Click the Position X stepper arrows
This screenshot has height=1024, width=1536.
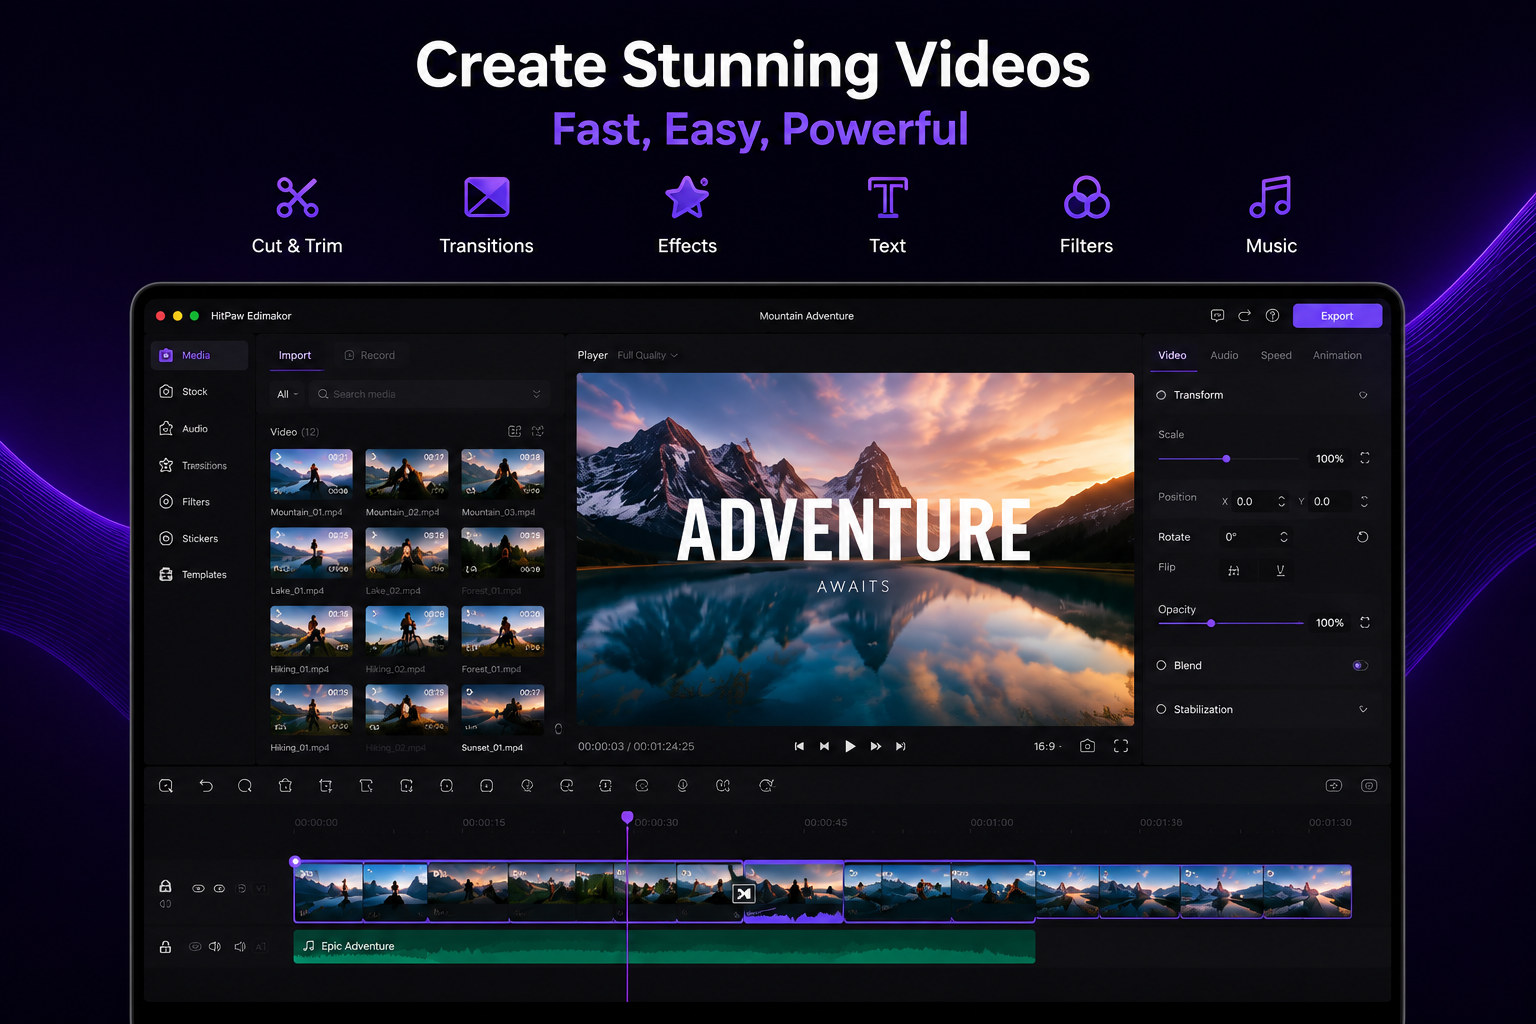click(1281, 501)
